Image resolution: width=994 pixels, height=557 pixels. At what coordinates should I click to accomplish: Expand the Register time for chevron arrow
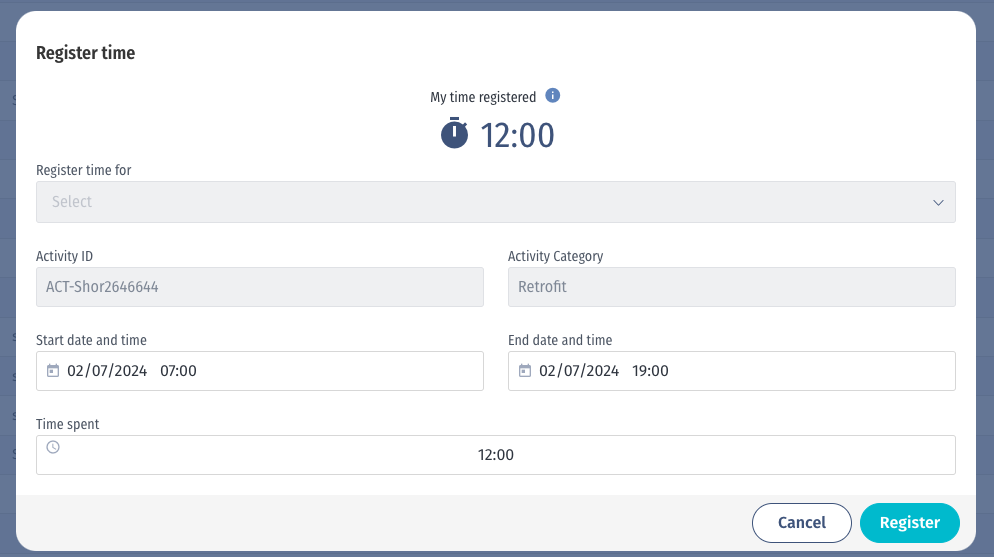938,202
